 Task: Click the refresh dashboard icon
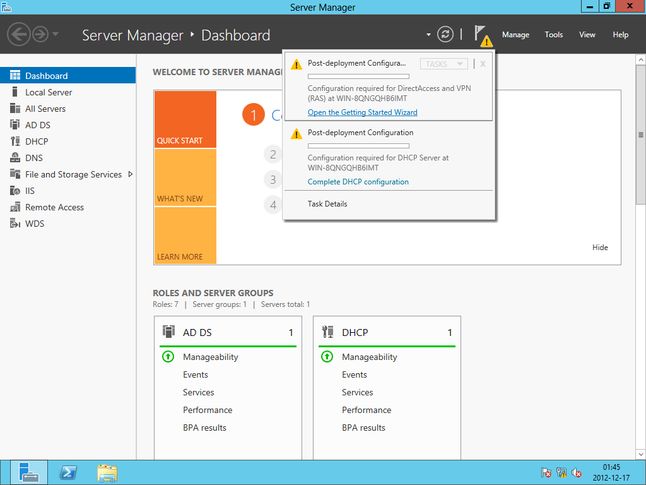click(x=445, y=34)
